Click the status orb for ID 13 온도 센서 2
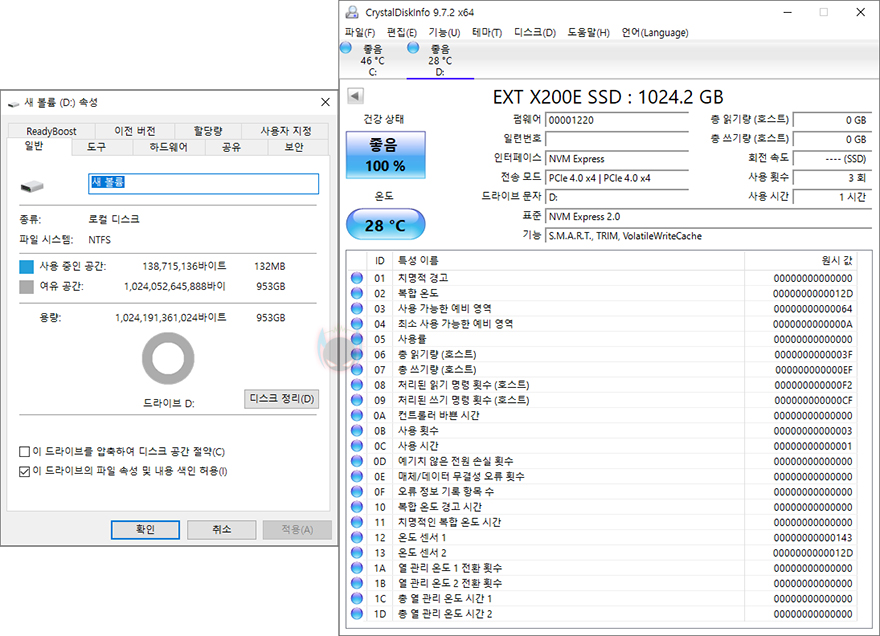Image resolution: width=880 pixels, height=636 pixels. [357, 552]
